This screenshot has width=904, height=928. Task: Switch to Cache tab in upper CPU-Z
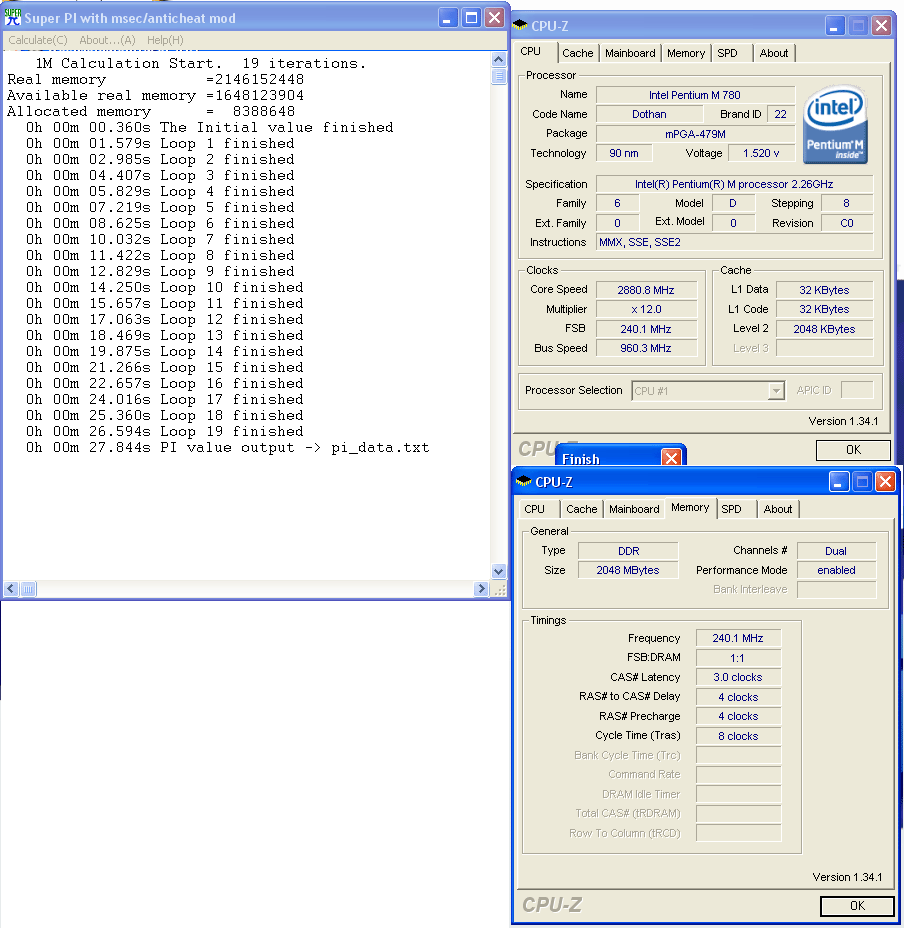pyautogui.click(x=578, y=53)
